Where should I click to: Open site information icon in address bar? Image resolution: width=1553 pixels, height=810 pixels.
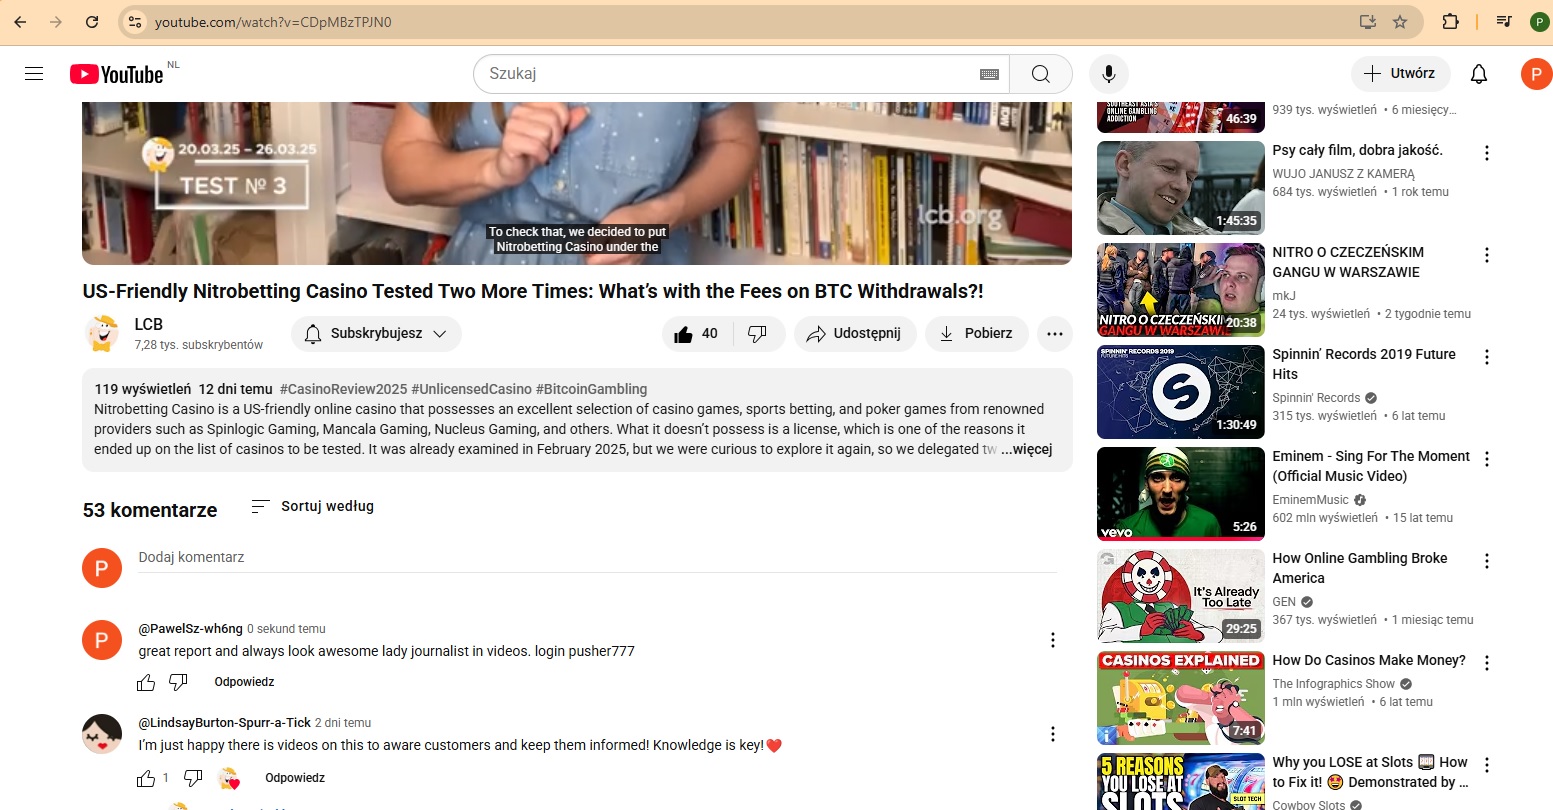(136, 22)
